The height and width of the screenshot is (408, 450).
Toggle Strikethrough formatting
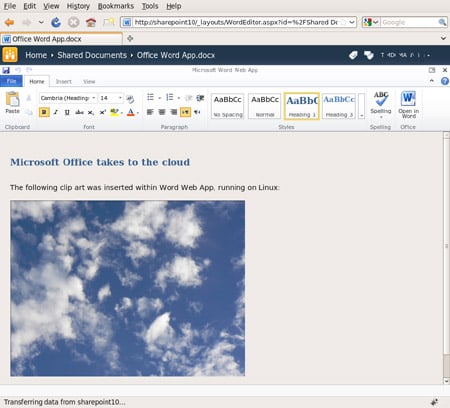point(79,112)
